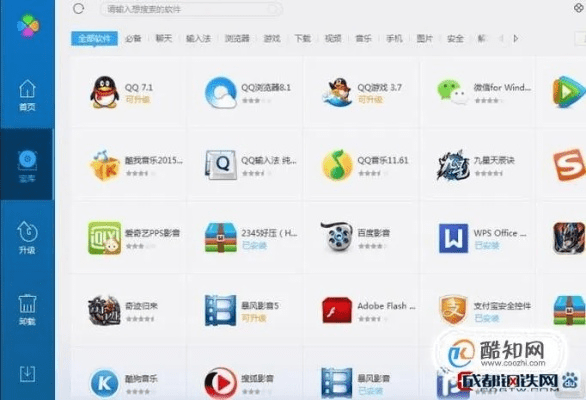Click the software search input field

point(191,9)
